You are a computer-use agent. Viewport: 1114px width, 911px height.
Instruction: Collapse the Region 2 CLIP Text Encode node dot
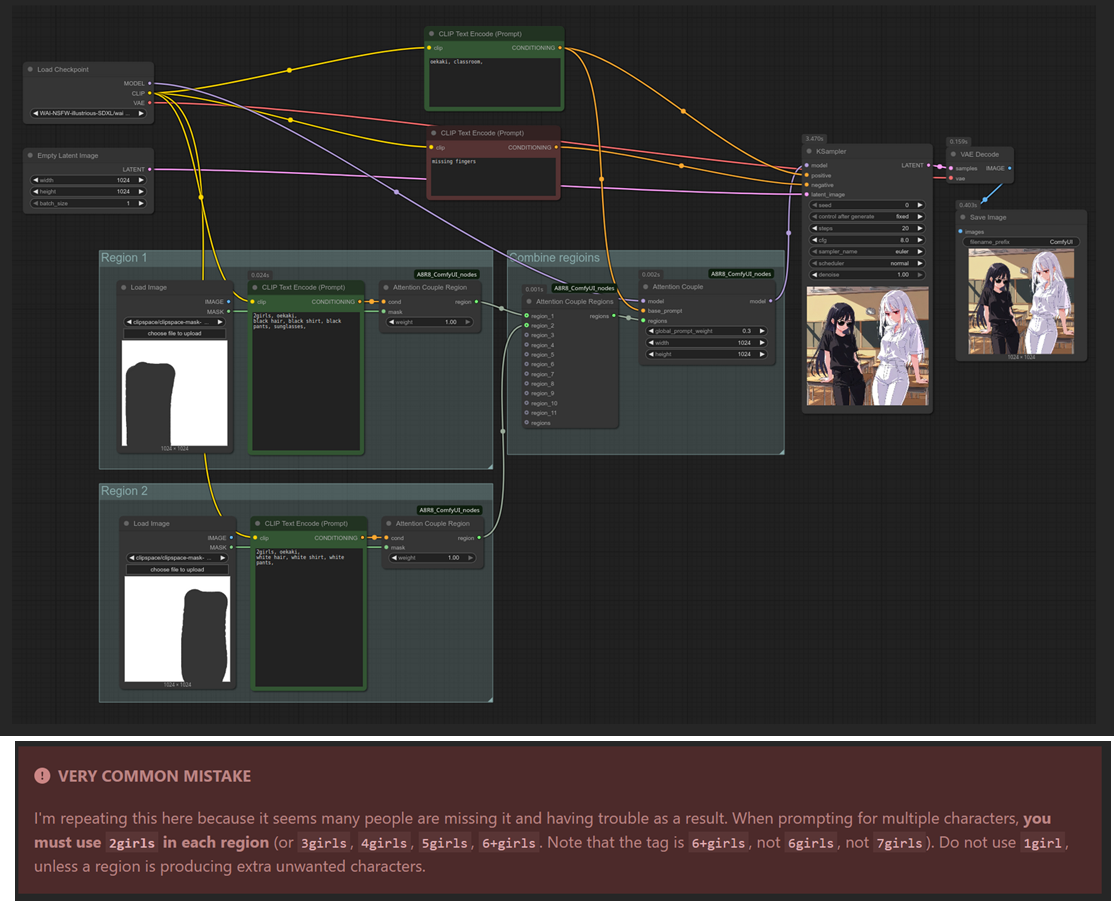[257, 524]
